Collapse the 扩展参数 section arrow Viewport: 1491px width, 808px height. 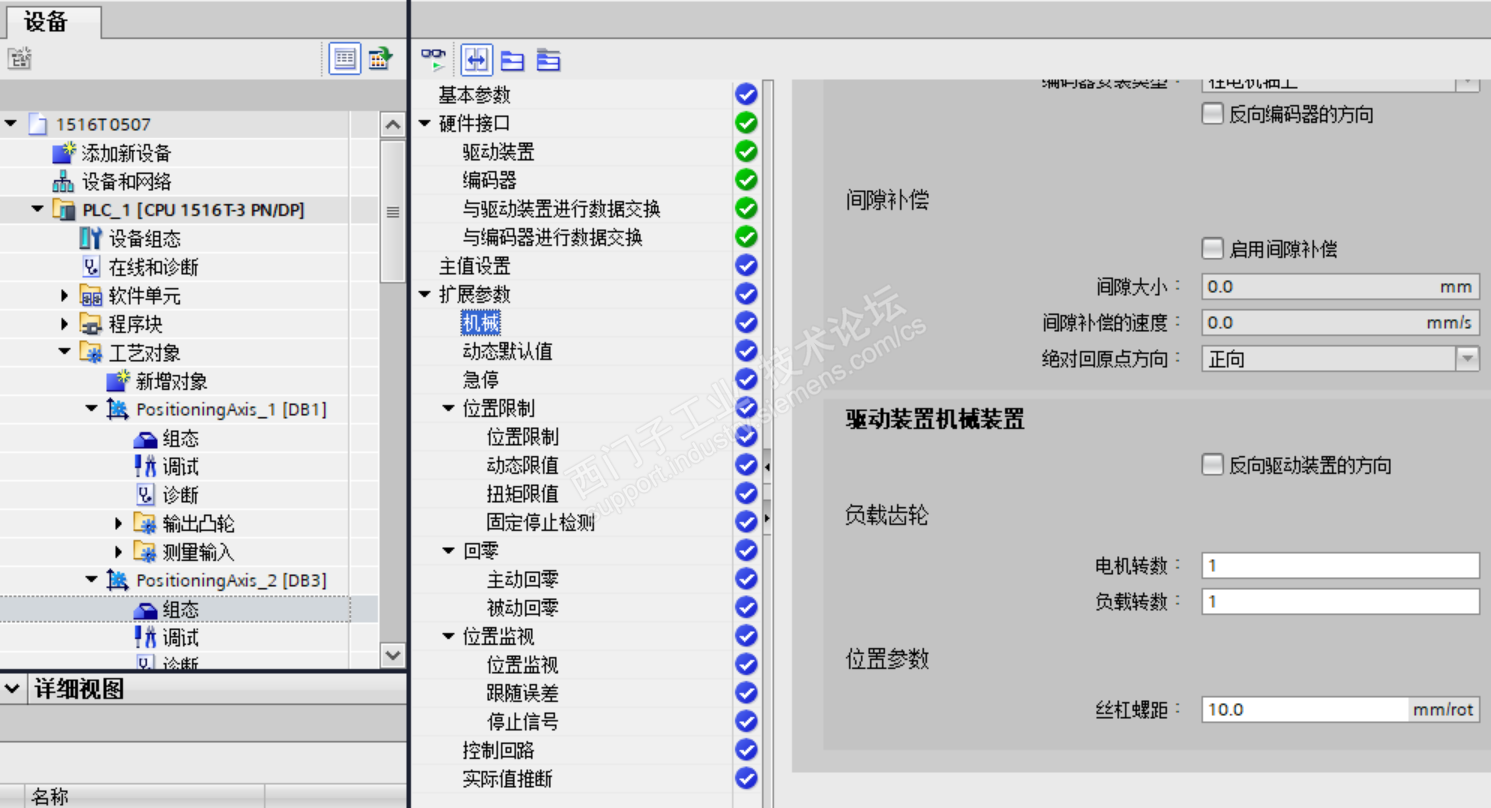click(425, 295)
